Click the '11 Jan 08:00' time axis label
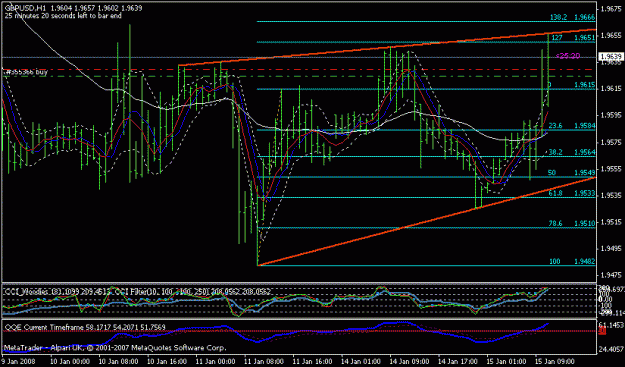The height and width of the screenshot is (367, 625). (264, 361)
